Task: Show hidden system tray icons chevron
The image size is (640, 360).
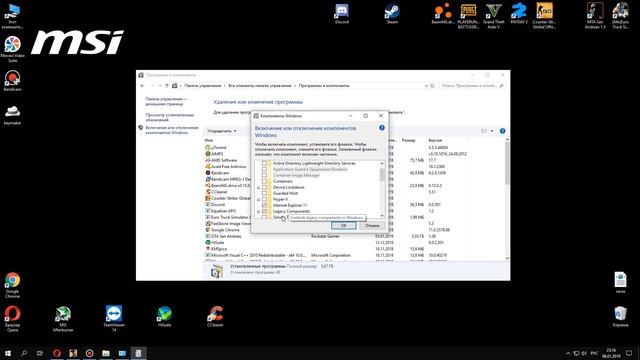Action: pyautogui.click(x=568, y=353)
